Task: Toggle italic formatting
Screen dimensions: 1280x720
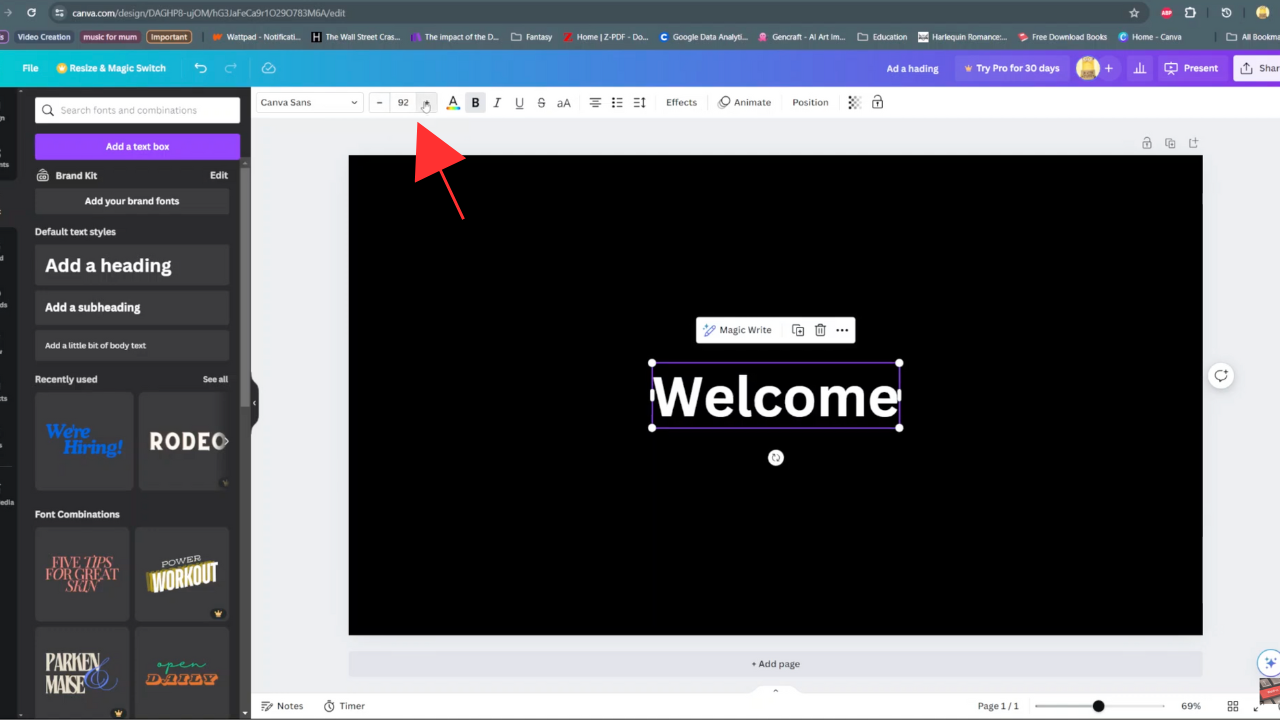Action: pos(497,102)
